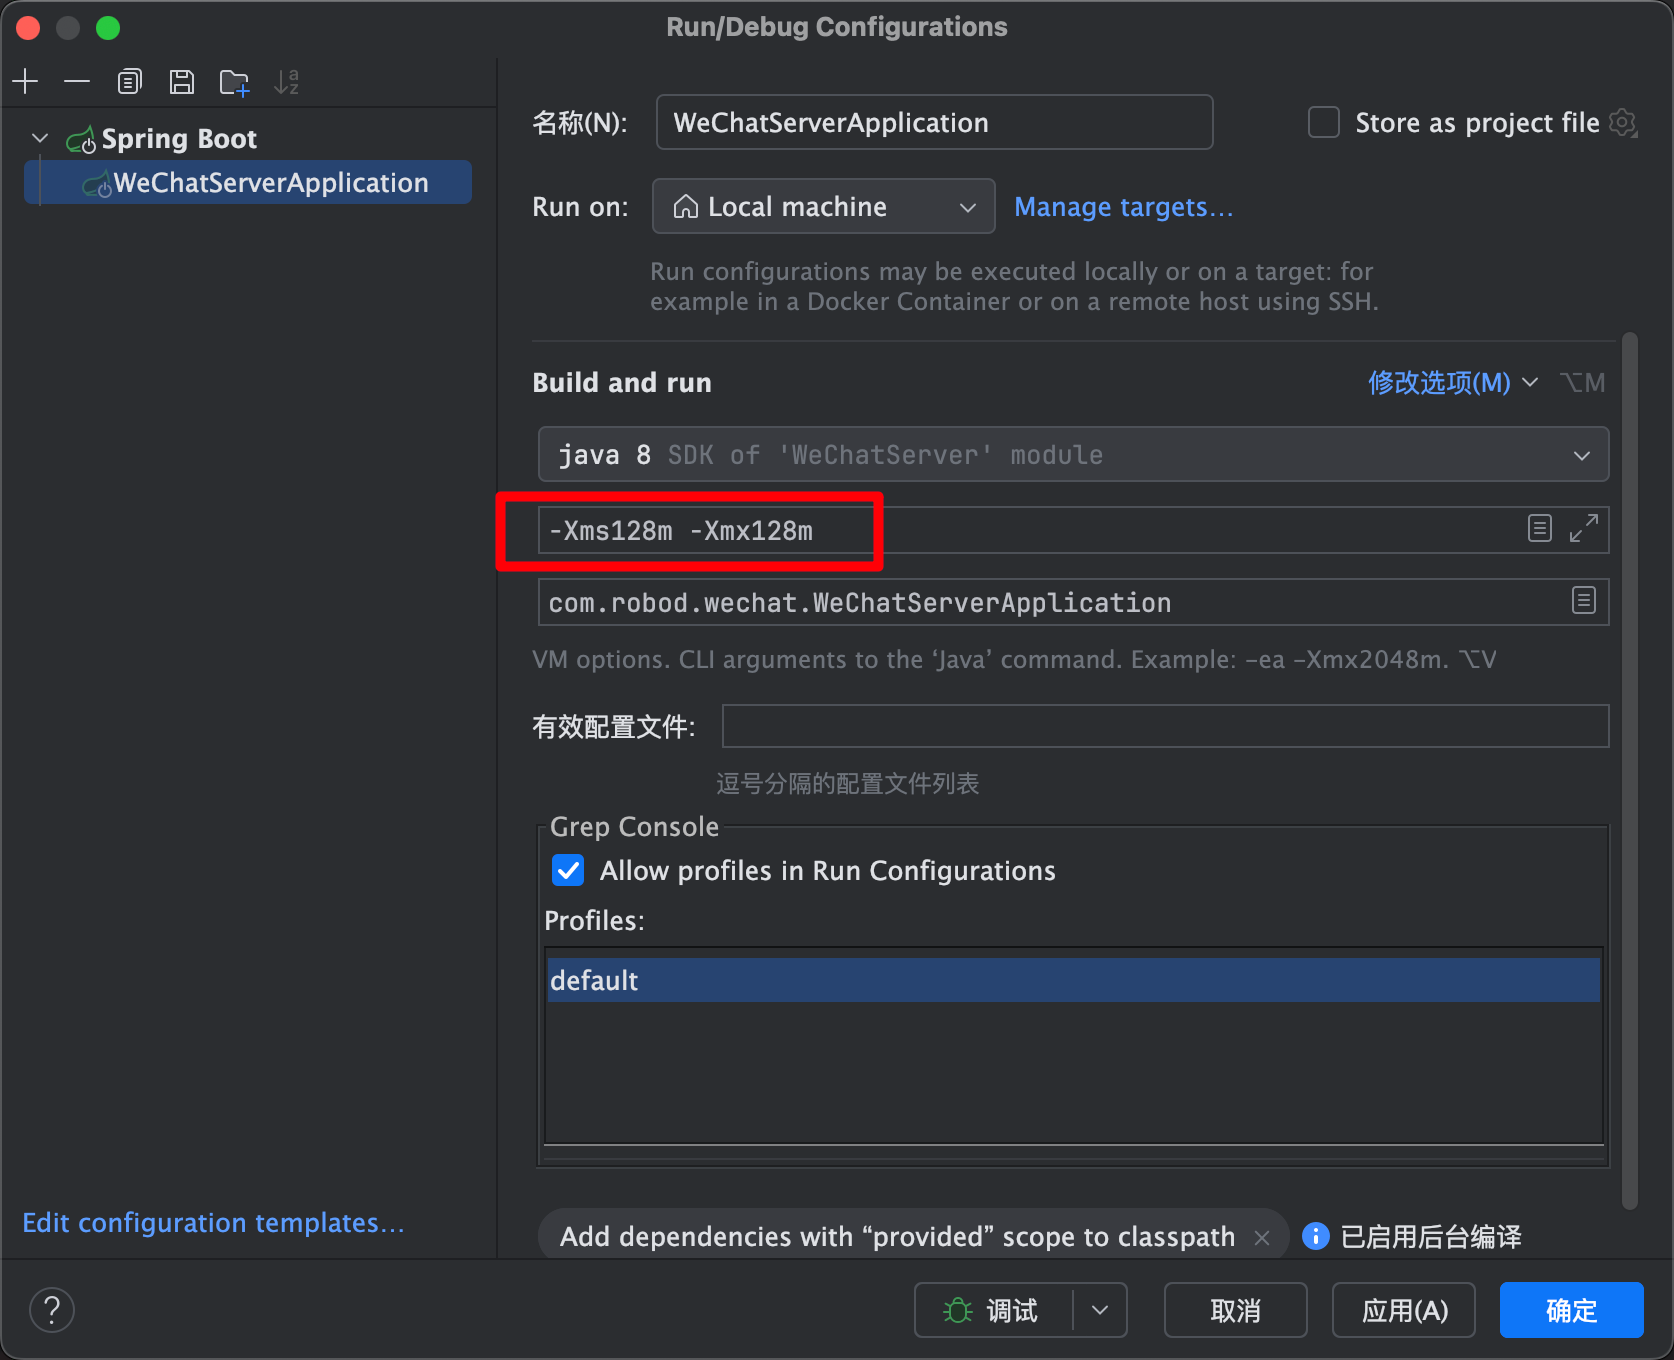Click the 调试 debug button

pyautogui.click(x=993, y=1310)
